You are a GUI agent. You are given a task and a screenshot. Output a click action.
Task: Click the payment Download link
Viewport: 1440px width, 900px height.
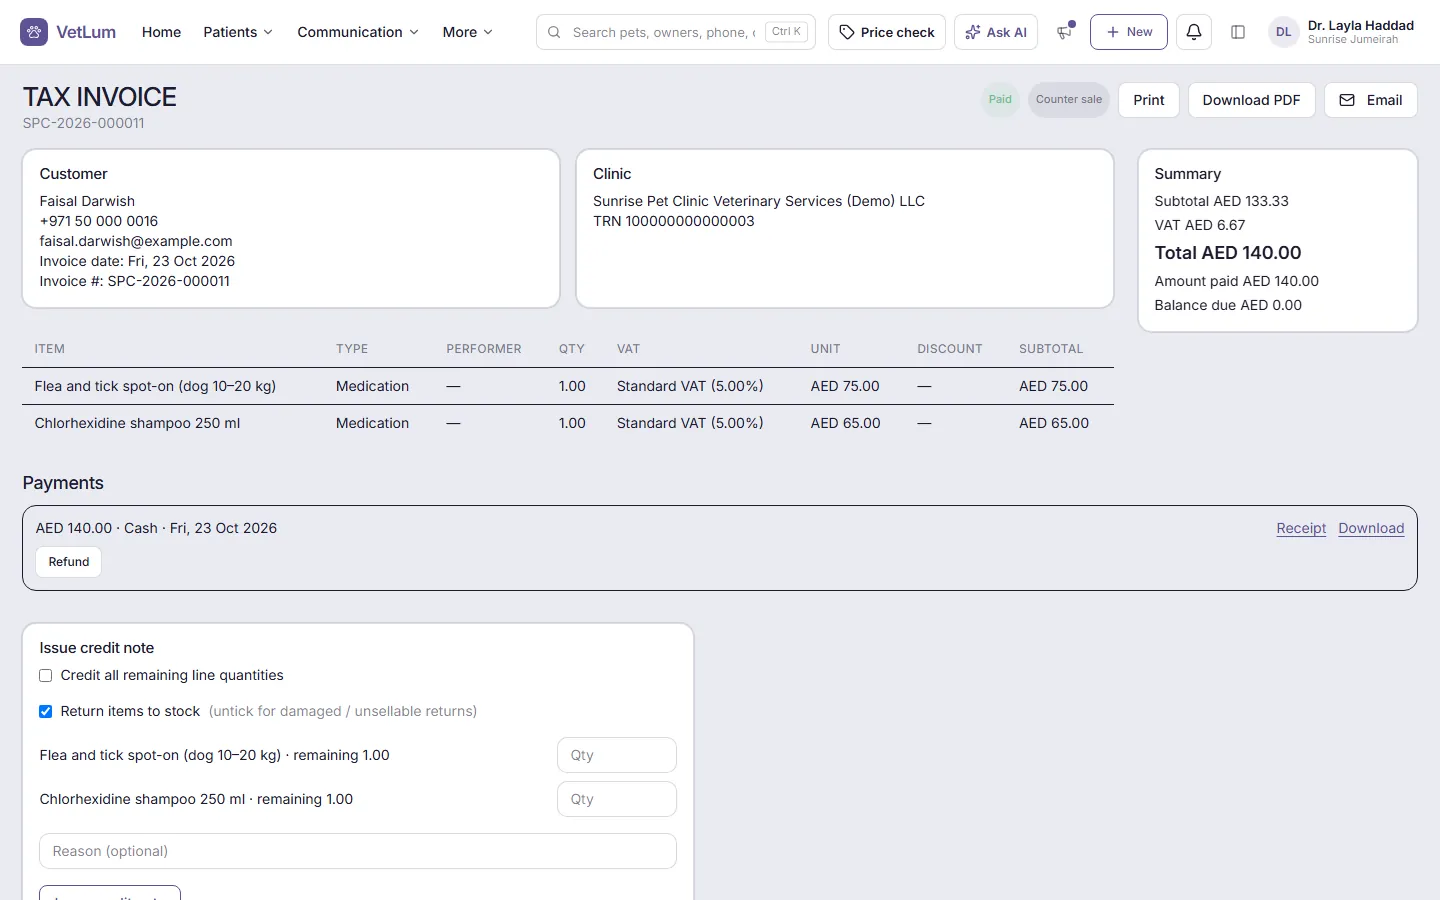tap(1371, 528)
